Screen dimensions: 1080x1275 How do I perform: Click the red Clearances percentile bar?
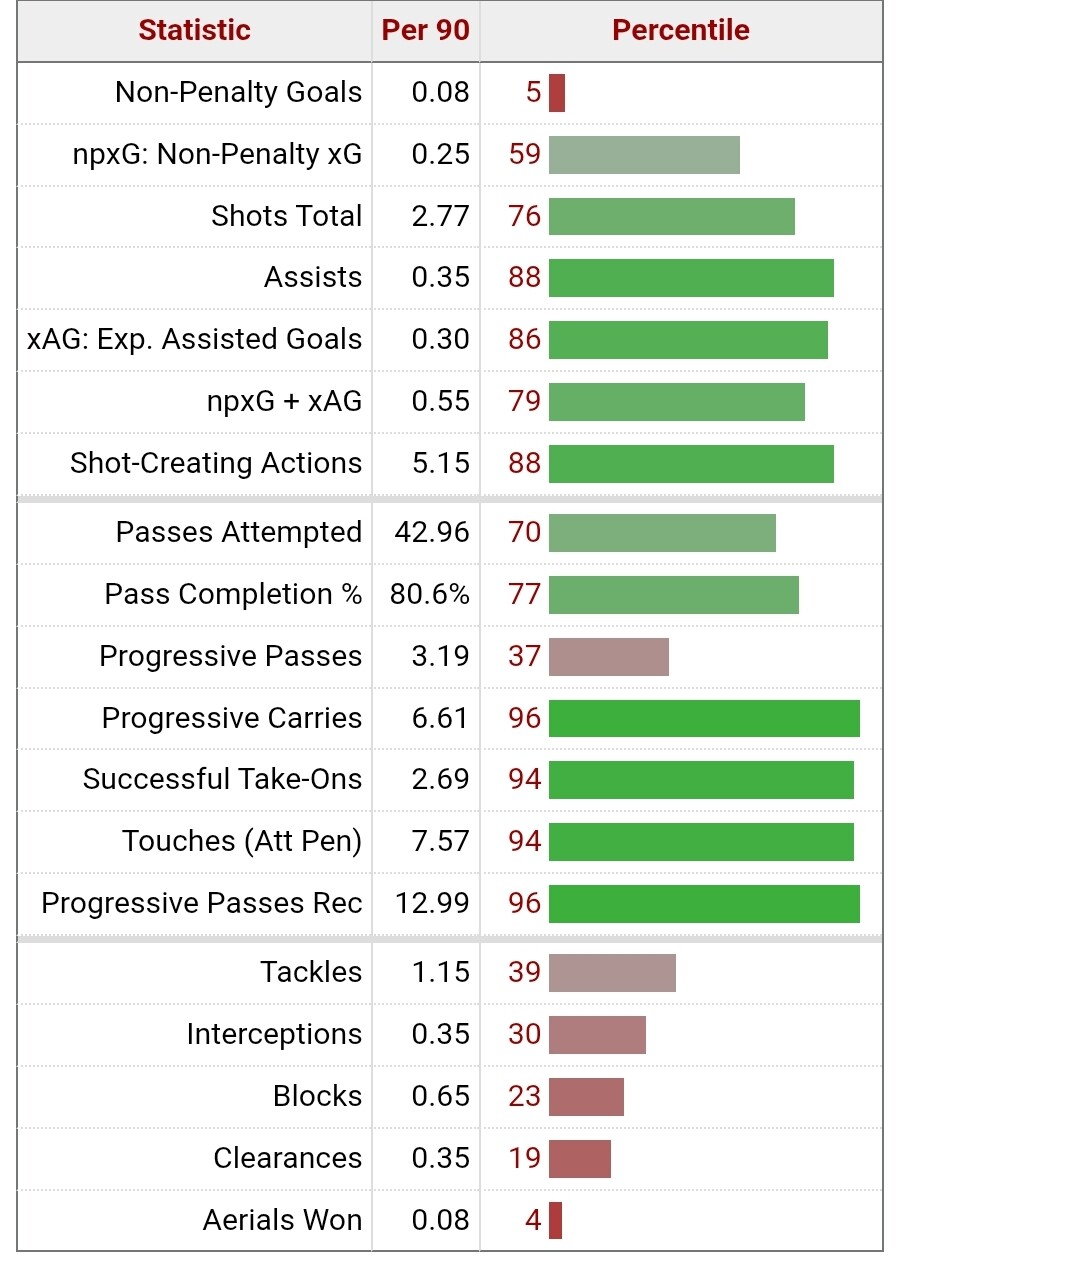(x=580, y=1159)
